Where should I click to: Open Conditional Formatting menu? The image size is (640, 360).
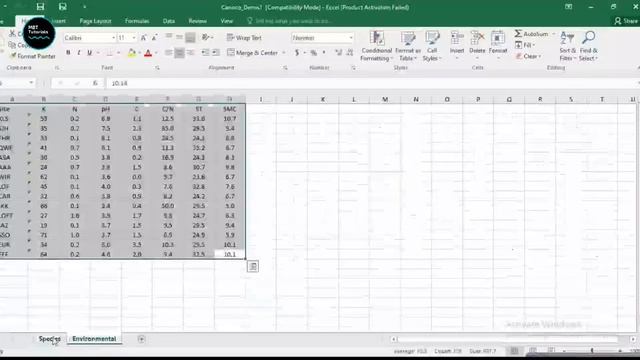376,46
